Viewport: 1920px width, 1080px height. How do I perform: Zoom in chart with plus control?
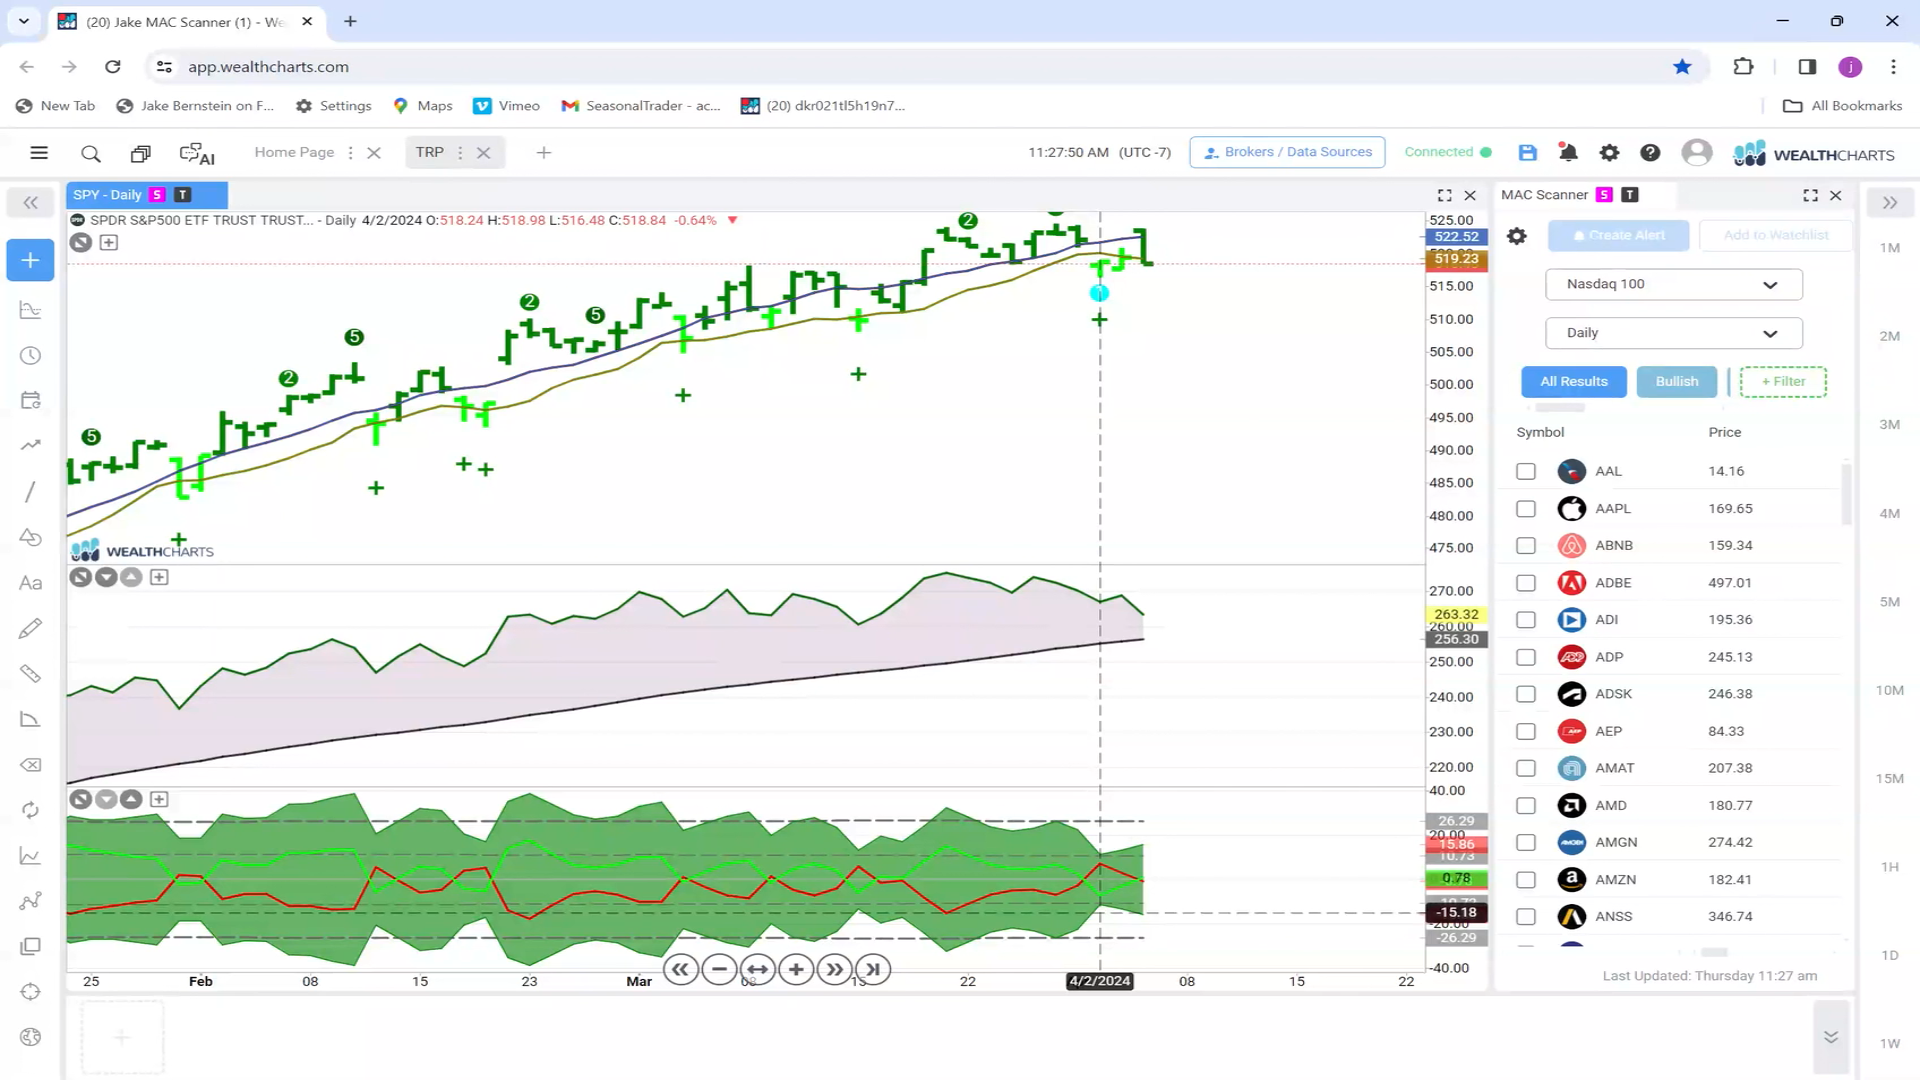click(x=796, y=969)
